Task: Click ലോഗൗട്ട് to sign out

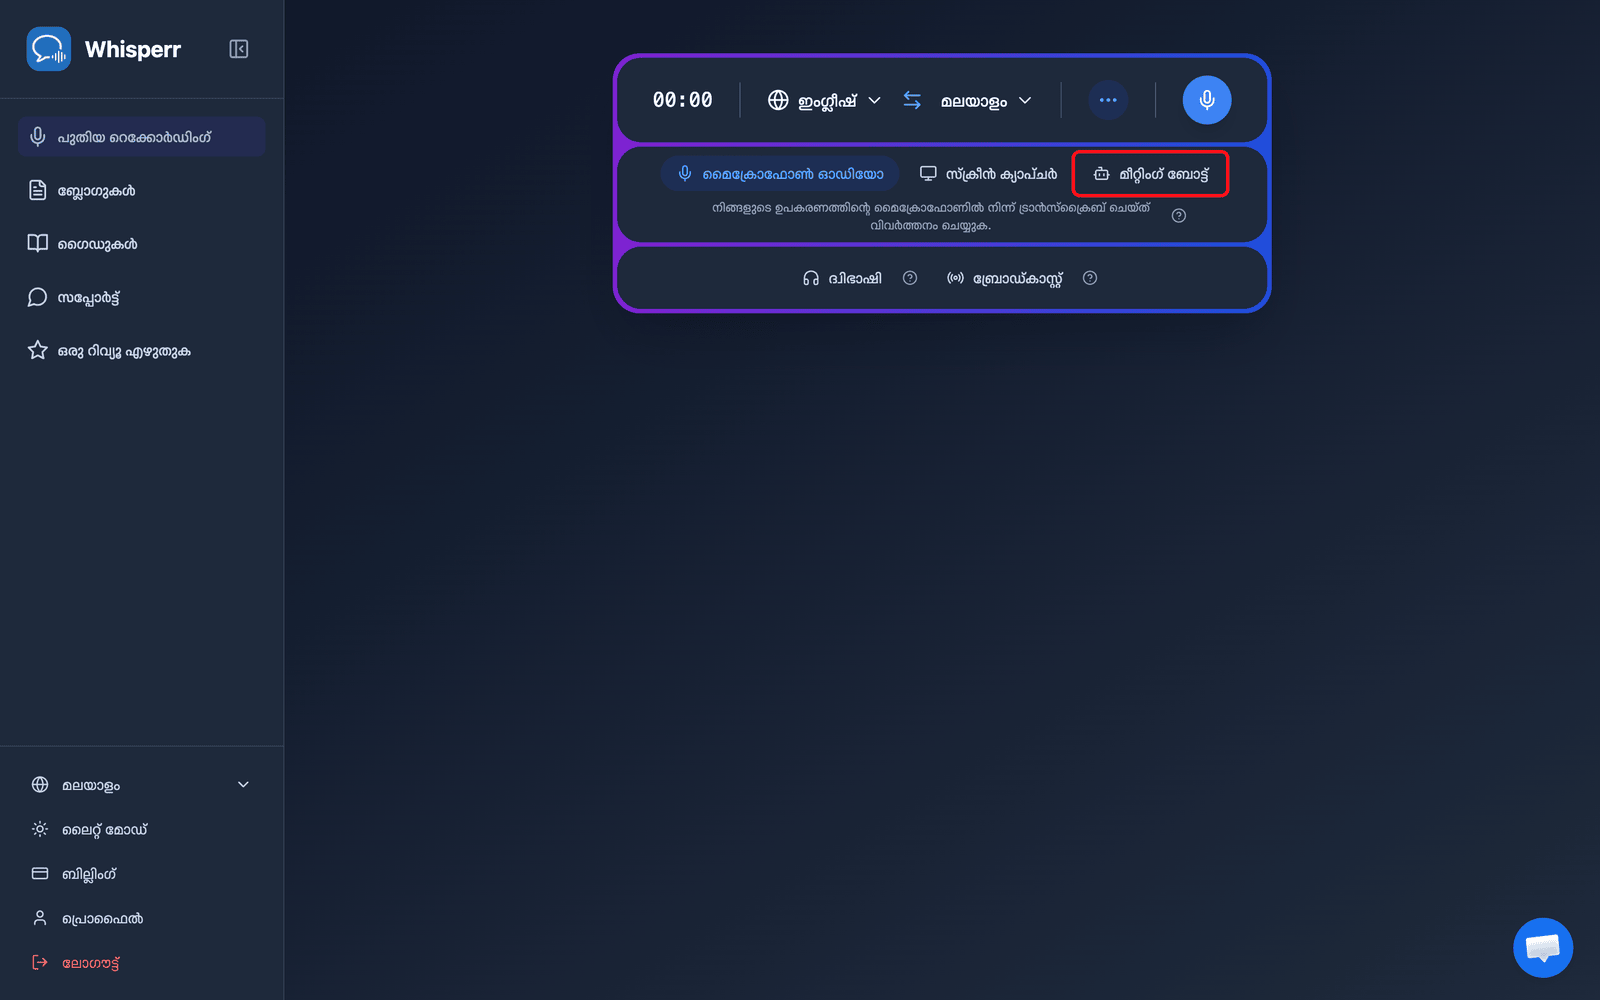Action: (x=141, y=962)
